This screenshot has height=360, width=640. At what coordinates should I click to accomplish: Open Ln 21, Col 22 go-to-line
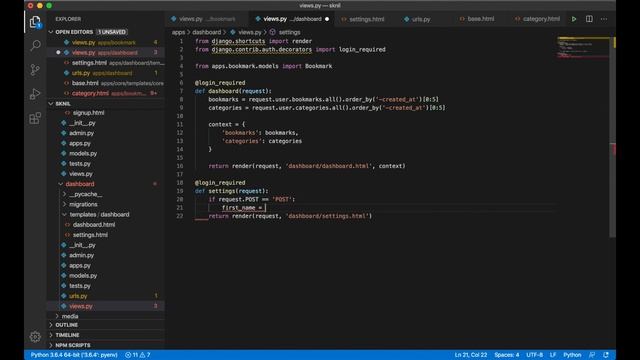point(471,355)
